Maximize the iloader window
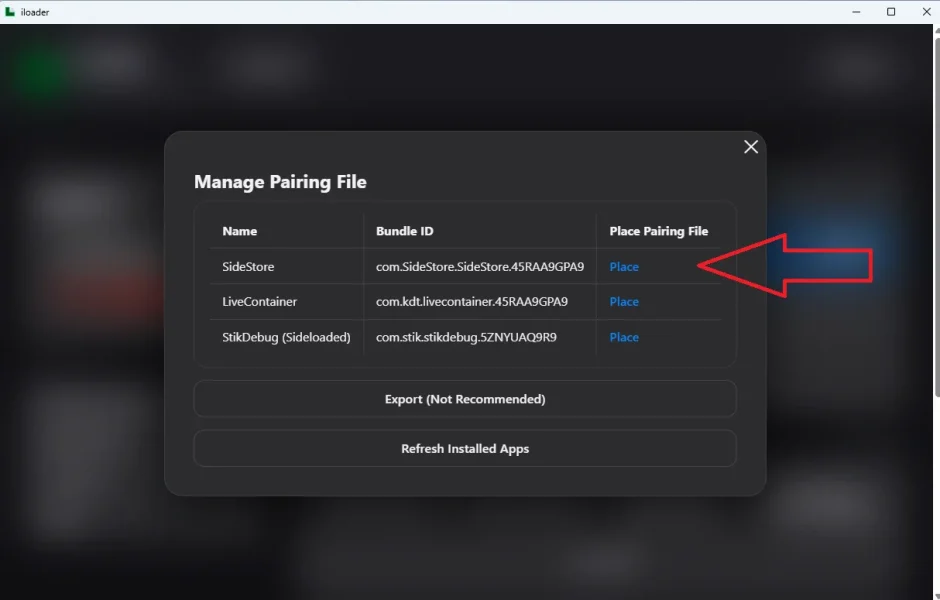This screenshot has width=940, height=600. point(891,12)
